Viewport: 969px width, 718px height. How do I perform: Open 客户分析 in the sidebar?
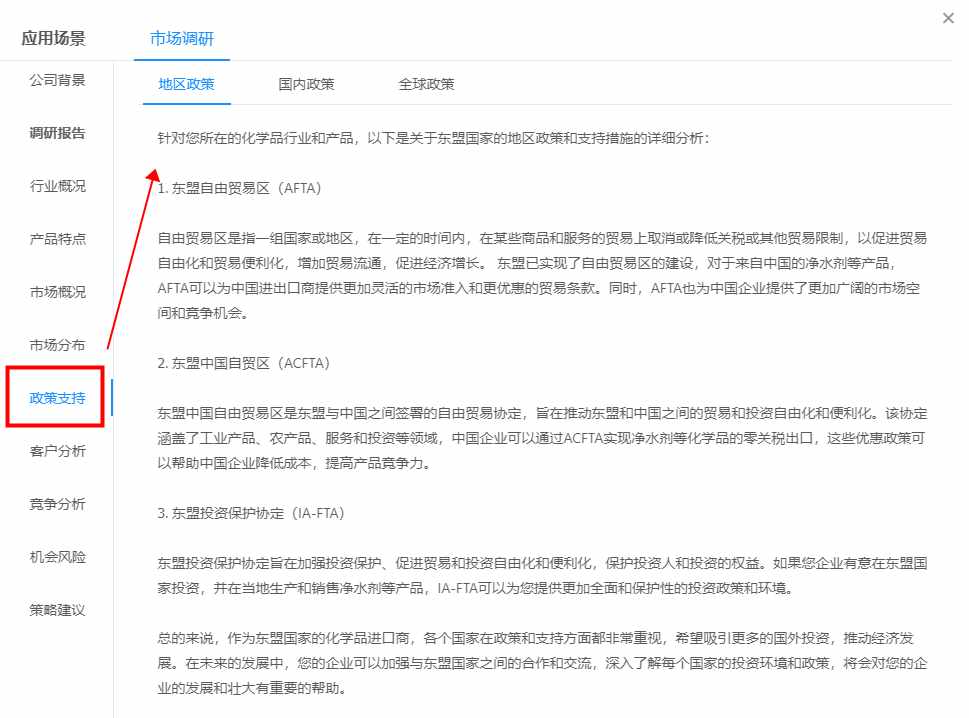click(x=57, y=451)
